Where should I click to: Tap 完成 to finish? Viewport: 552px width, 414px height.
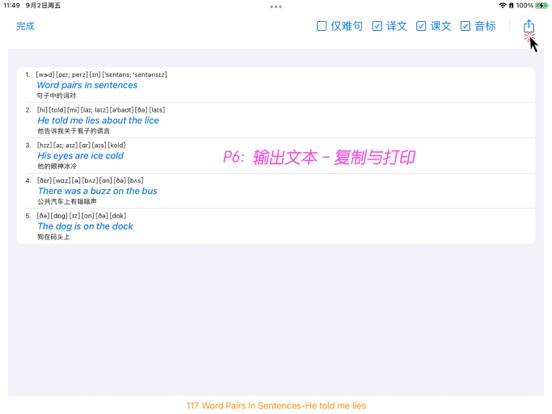click(25, 26)
